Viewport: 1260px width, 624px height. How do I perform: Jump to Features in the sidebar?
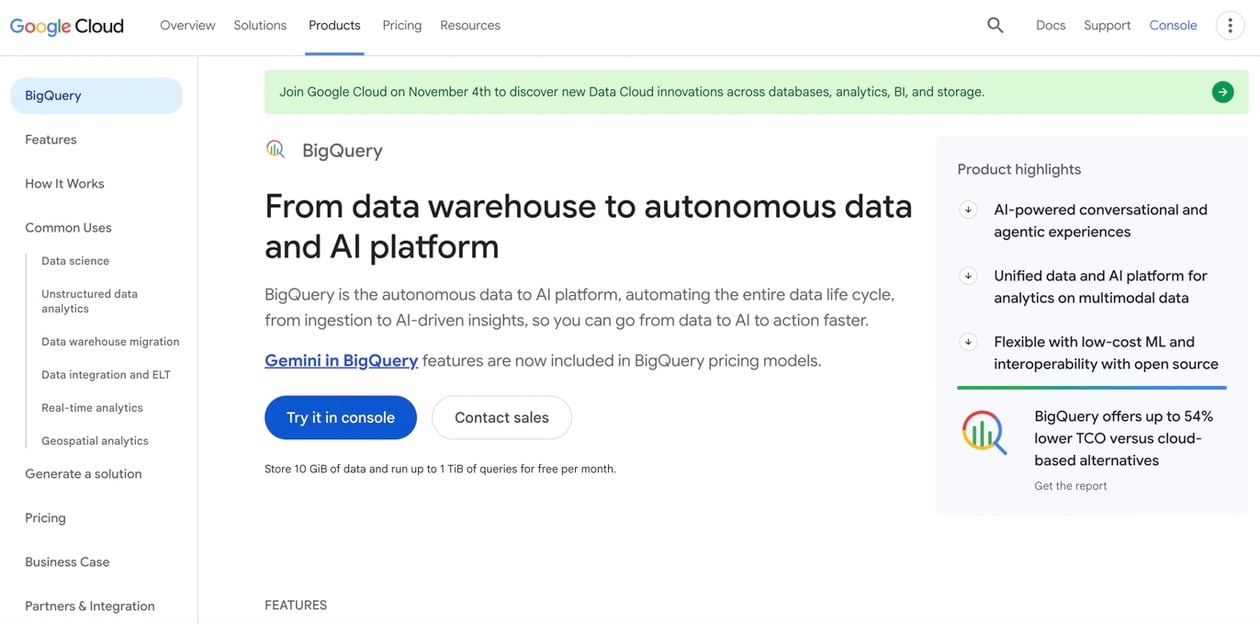coord(51,140)
